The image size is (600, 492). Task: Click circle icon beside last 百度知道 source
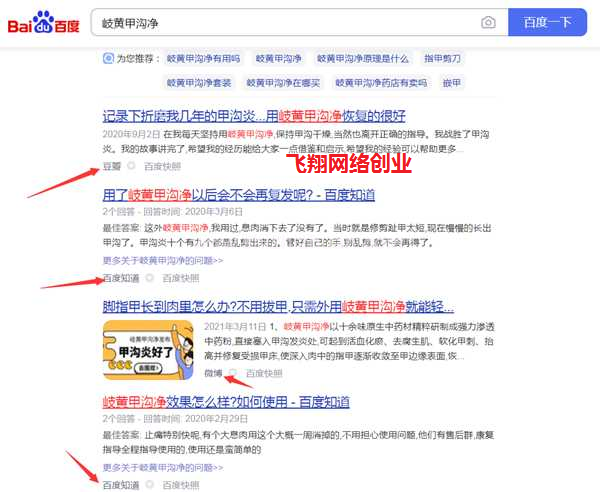point(150,485)
